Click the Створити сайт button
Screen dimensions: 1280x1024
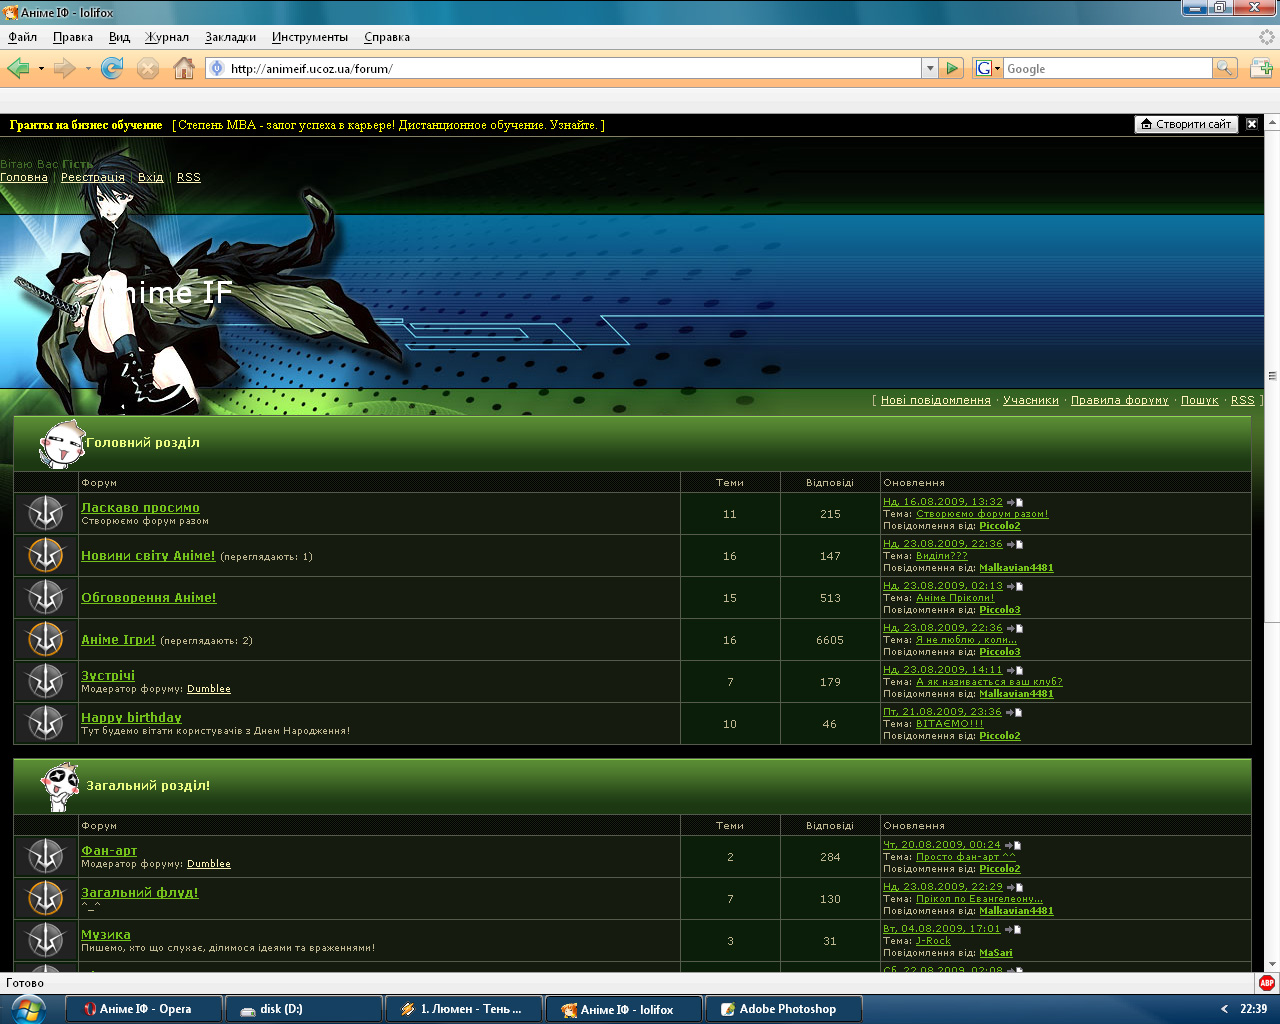click(x=1186, y=124)
